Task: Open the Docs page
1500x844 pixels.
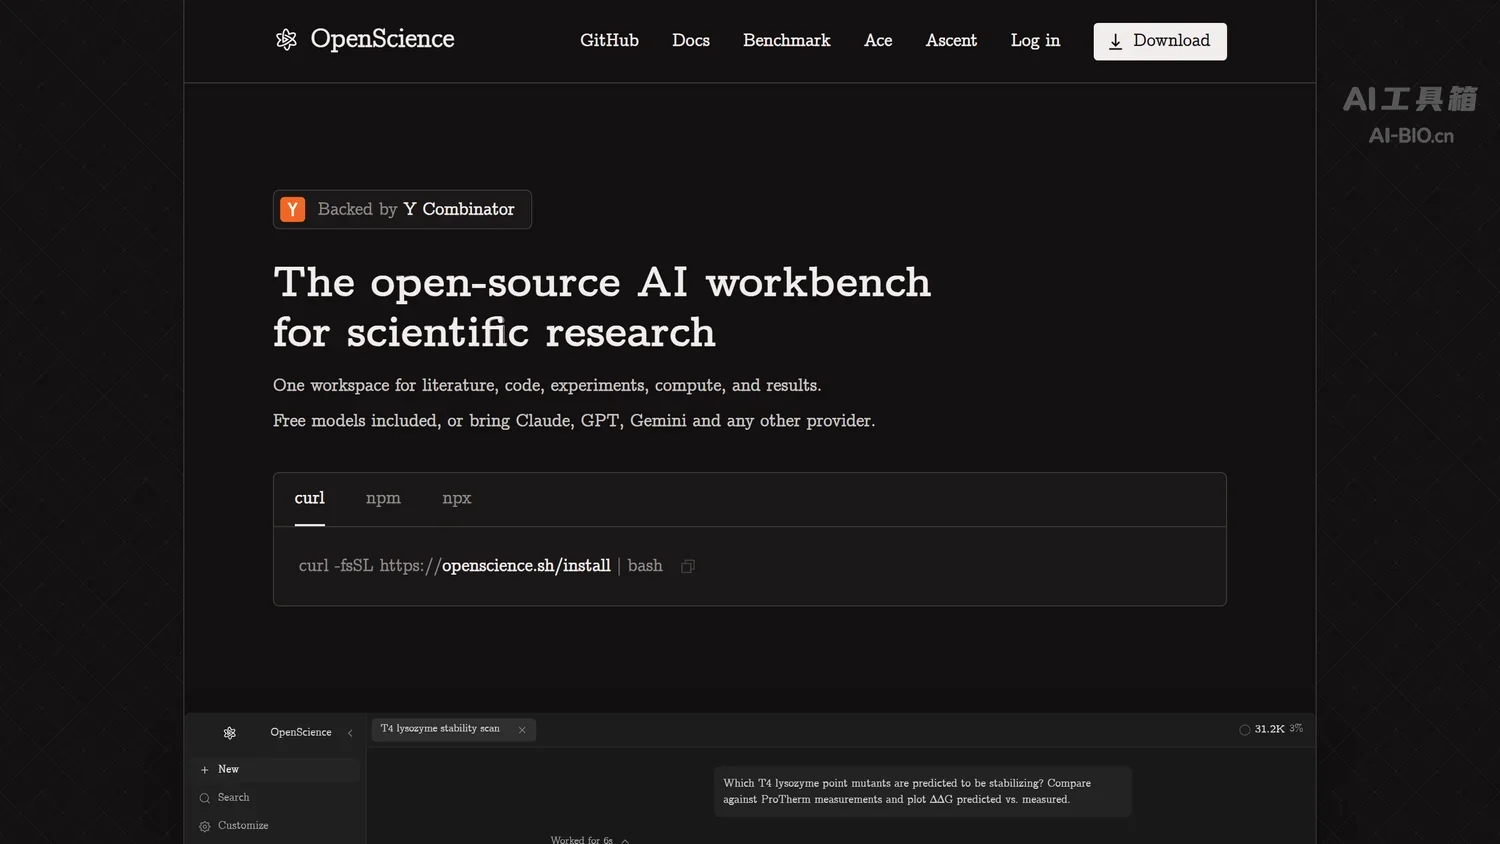Action: [691, 40]
